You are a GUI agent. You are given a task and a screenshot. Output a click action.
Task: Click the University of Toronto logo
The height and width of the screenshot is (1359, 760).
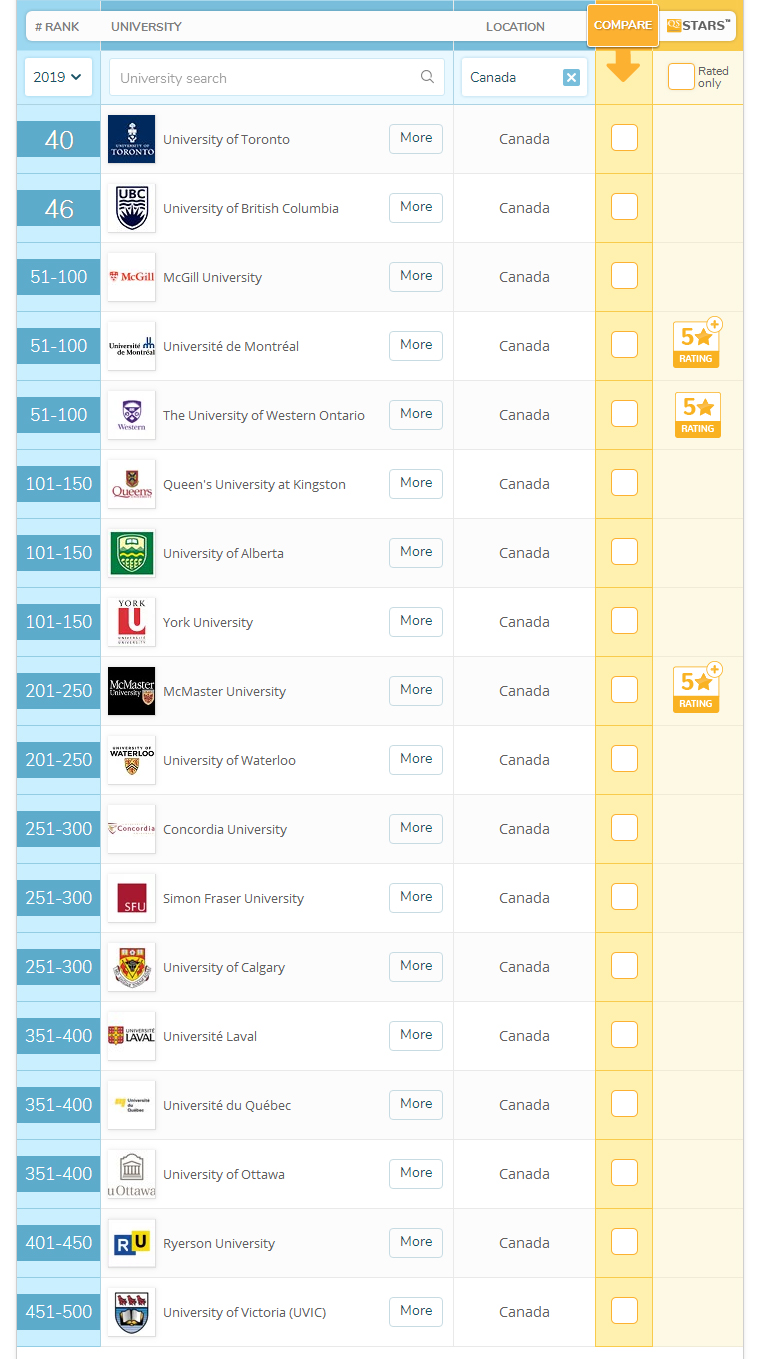(131, 139)
